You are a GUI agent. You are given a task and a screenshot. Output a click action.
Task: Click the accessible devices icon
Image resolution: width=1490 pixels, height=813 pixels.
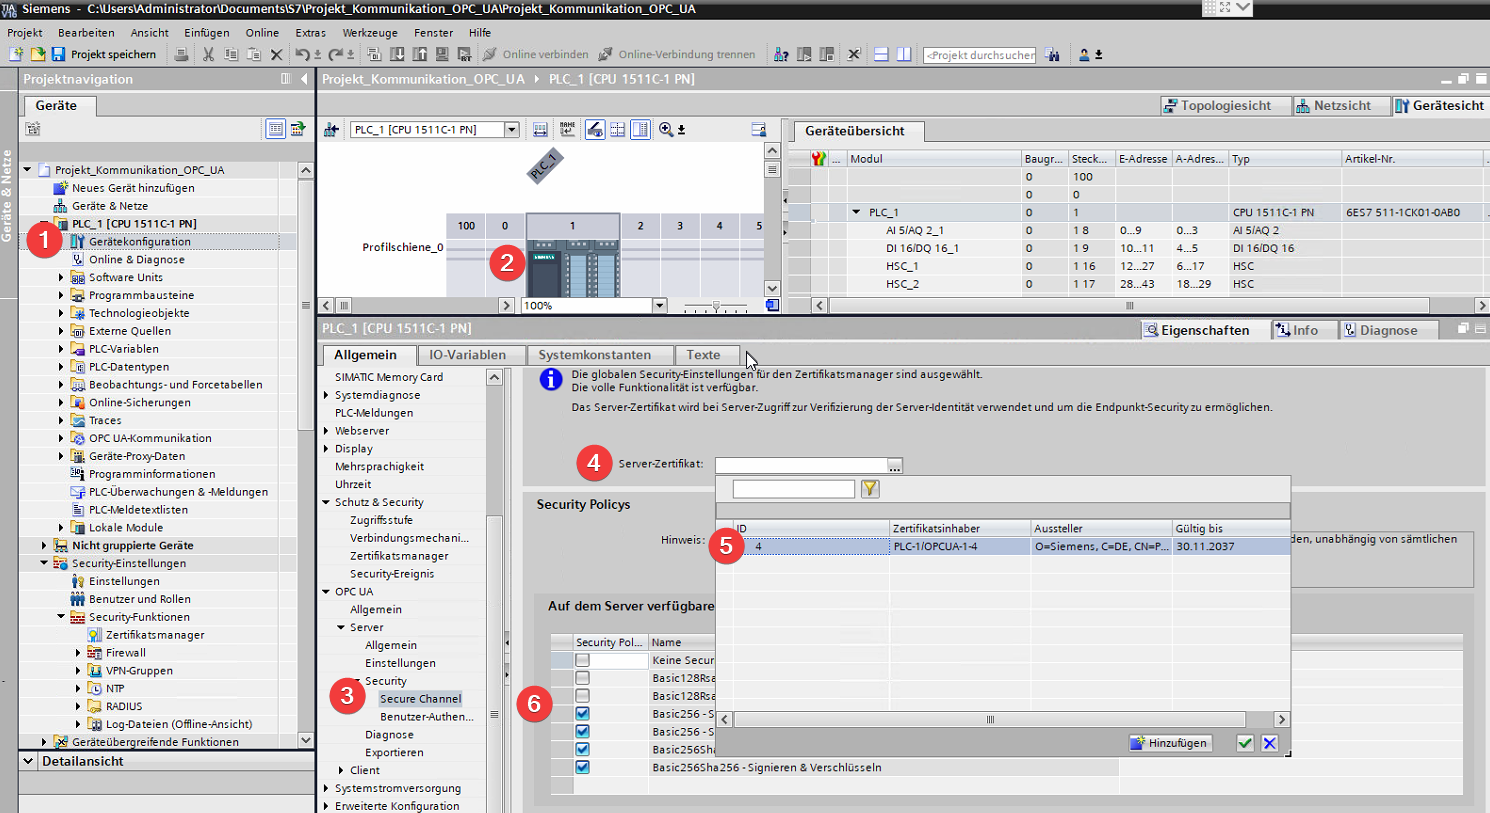click(781, 54)
